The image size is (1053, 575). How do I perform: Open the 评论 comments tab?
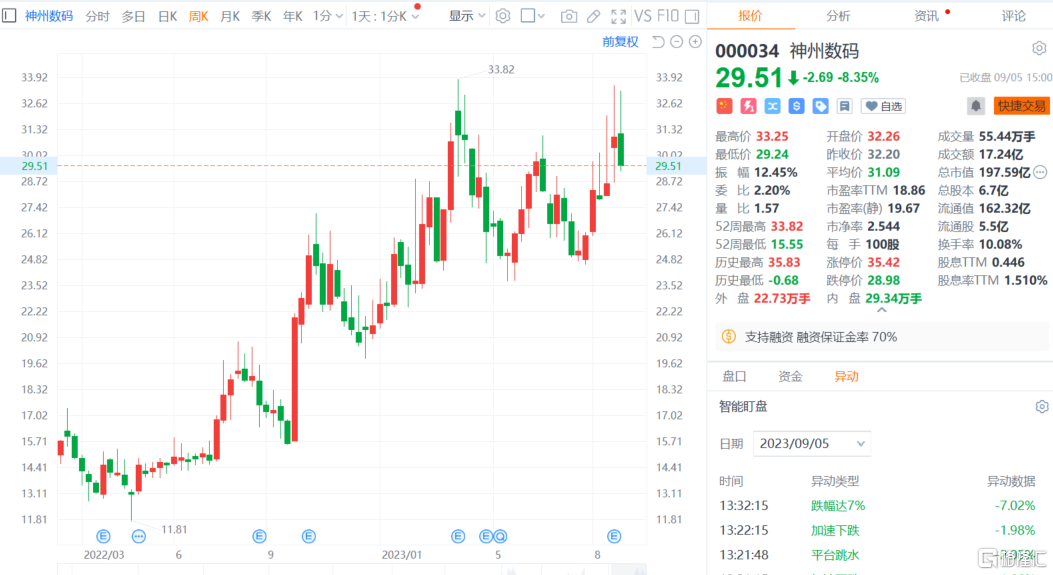point(1013,15)
